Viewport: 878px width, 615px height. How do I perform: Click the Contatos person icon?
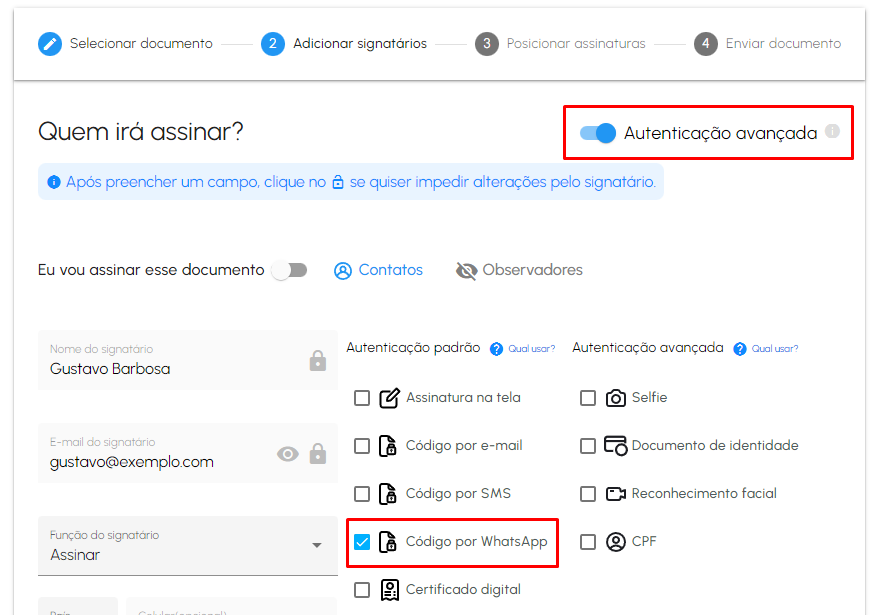343,270
